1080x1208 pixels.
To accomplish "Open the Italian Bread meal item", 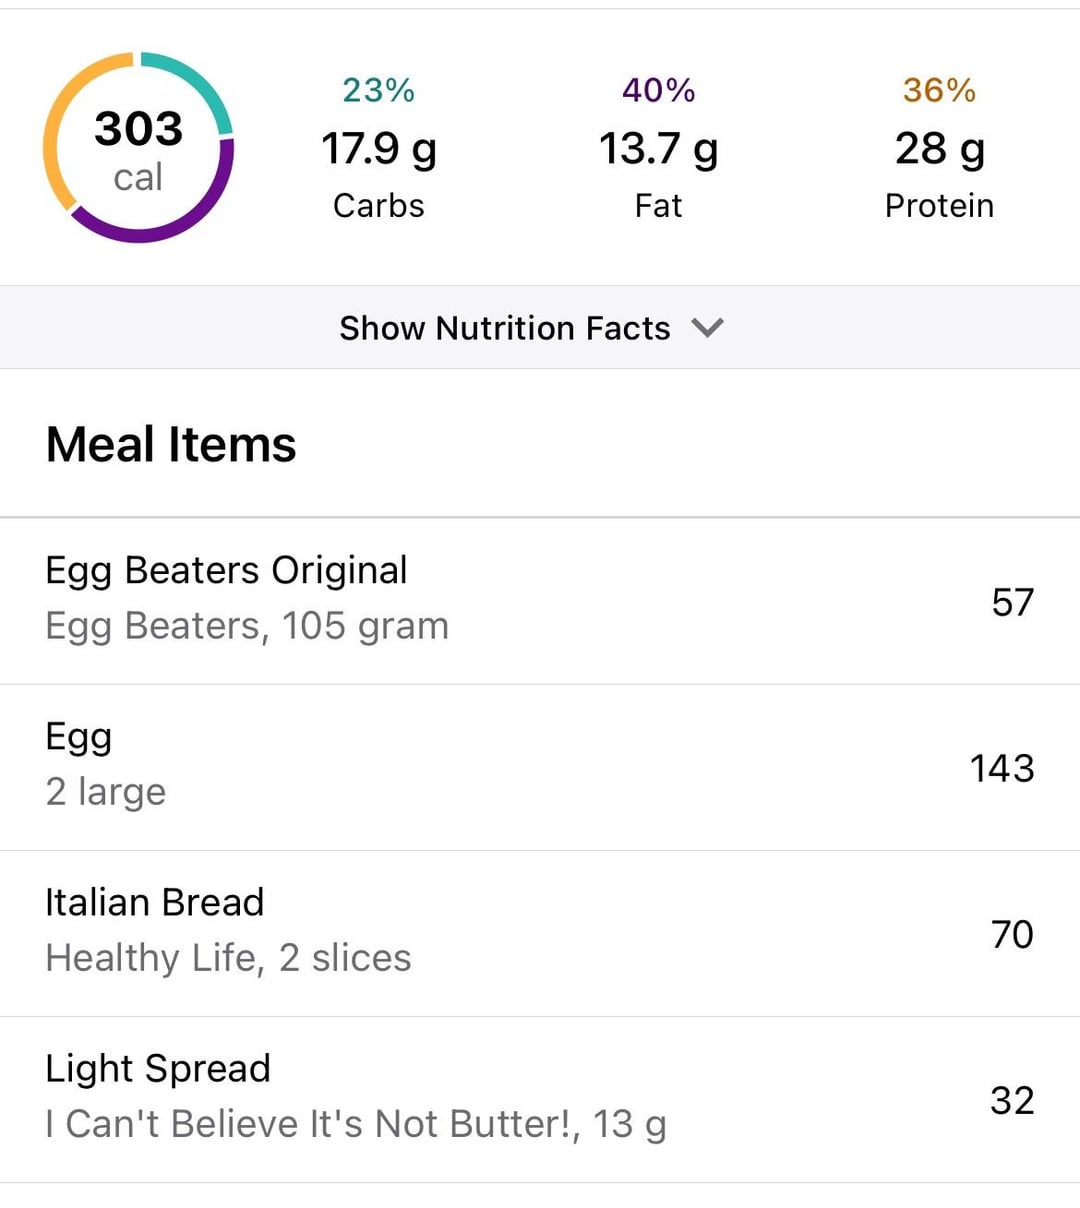I will (x=540, y=933).
